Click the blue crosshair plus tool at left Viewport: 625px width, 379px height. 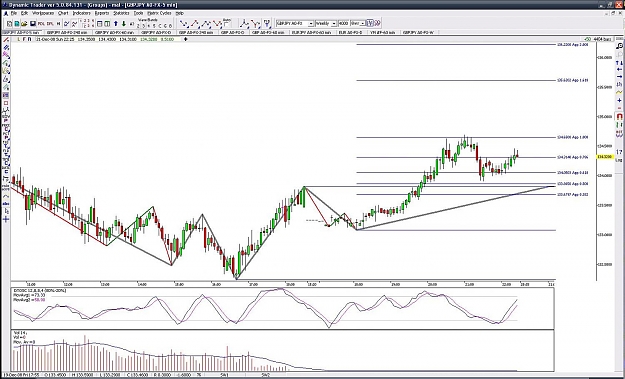point(6,219)
